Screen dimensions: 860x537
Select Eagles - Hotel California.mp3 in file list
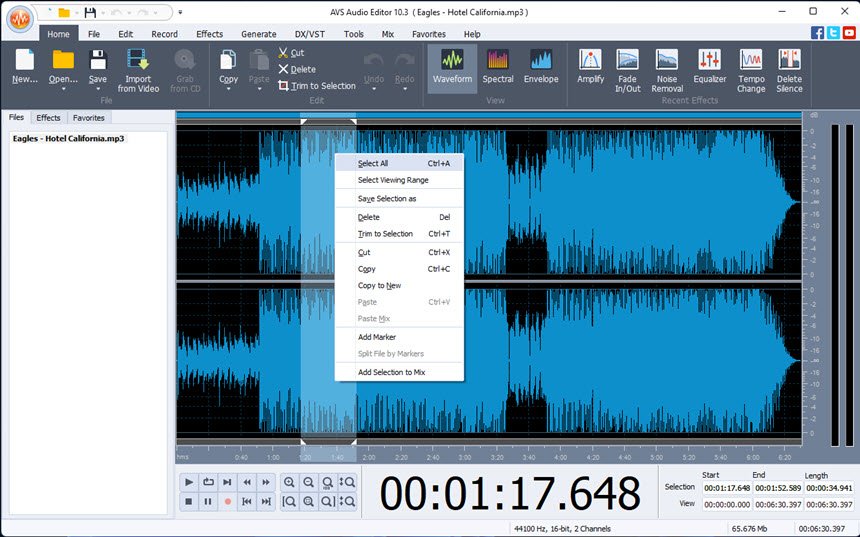(69, 138)
